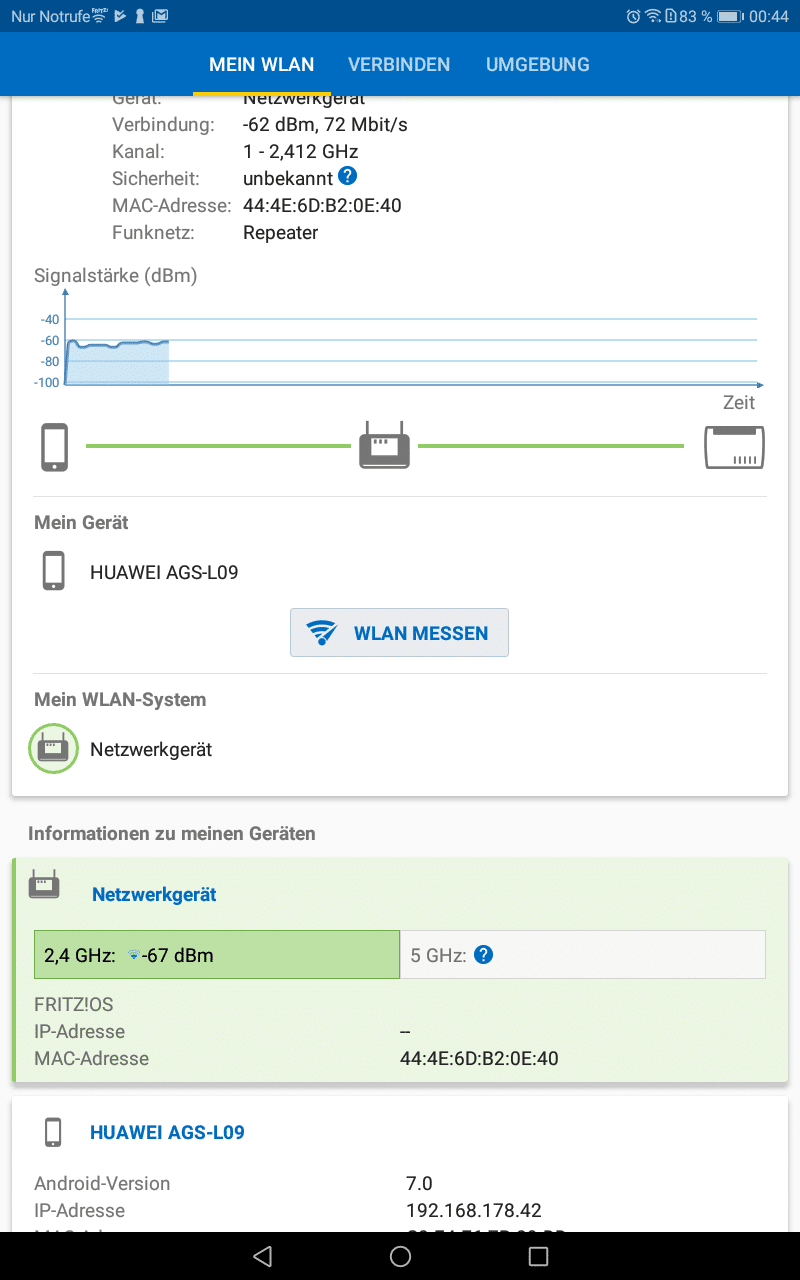
Task: Open the blue Netzwerkgerät heading link
Action: pyautogui.click(x=154, y=895)
